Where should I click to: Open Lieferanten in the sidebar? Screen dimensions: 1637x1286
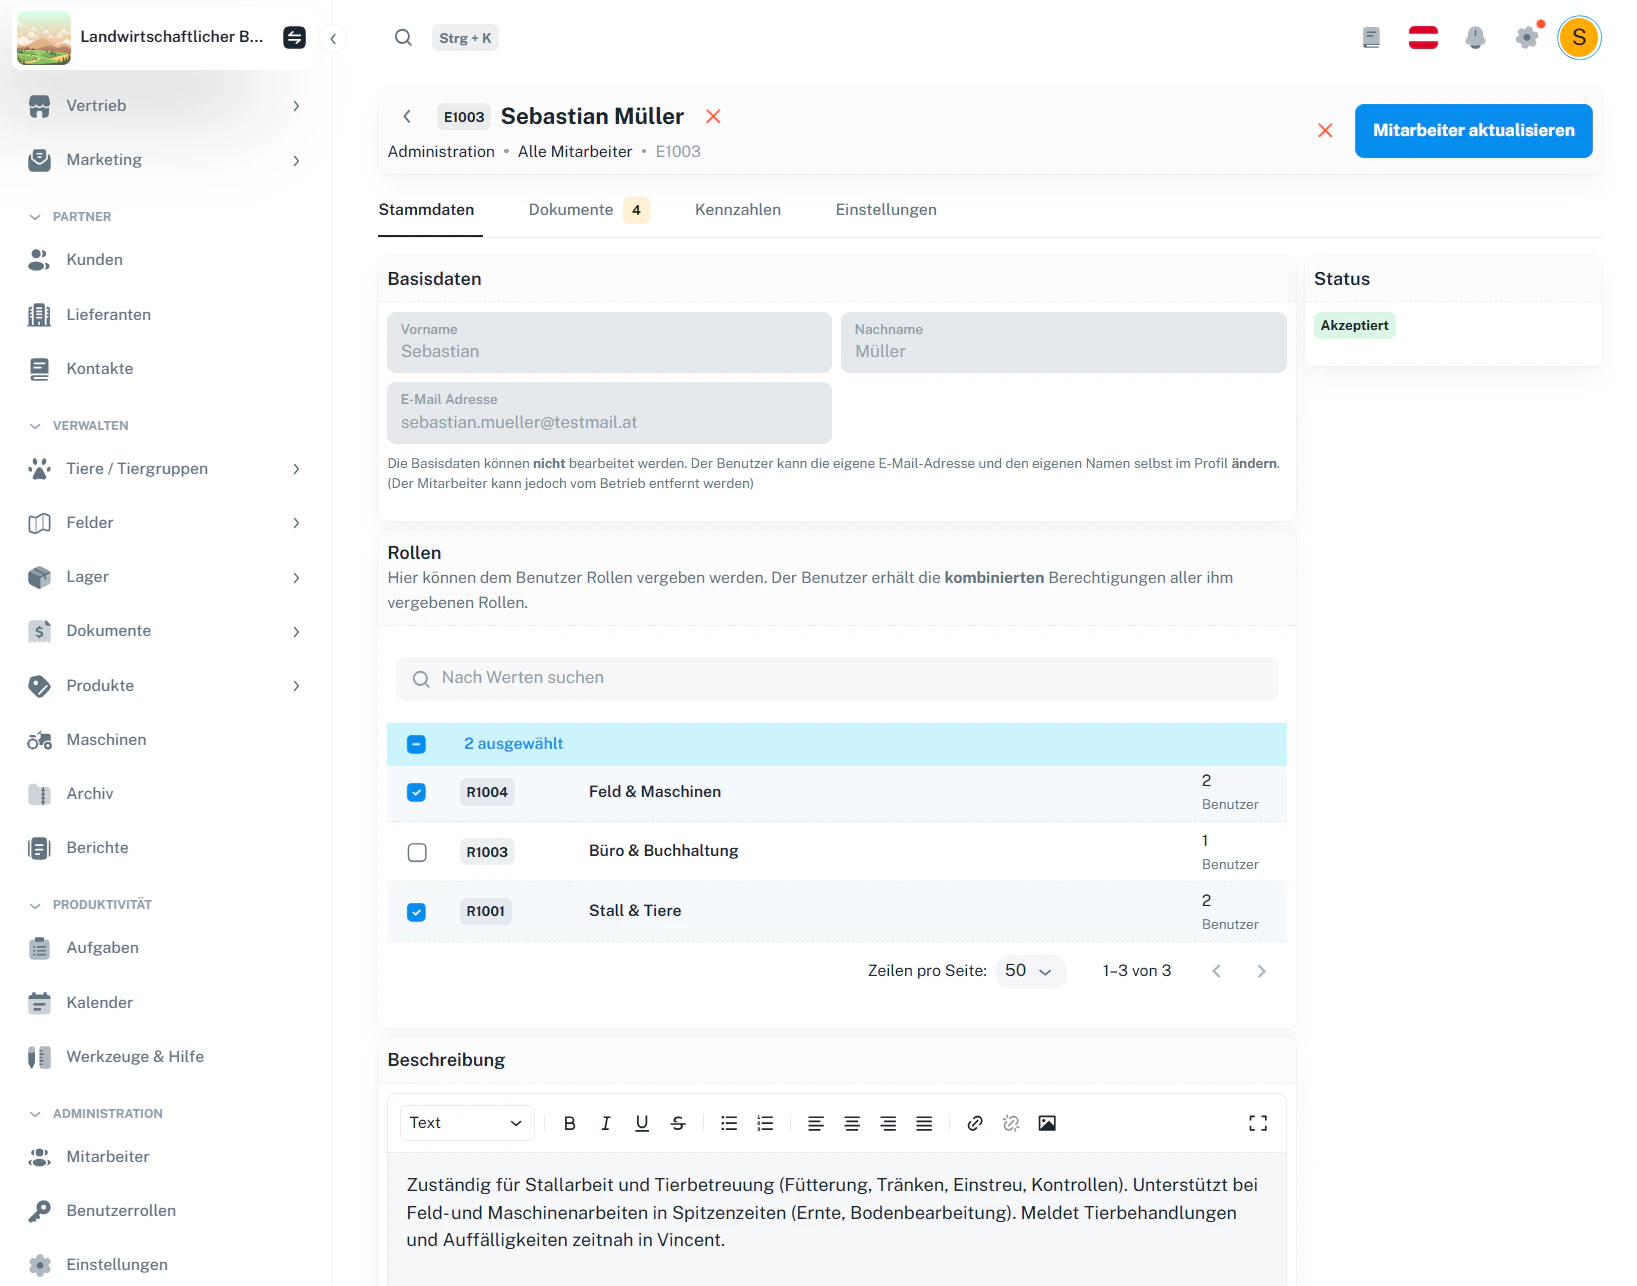coord(166,315)
